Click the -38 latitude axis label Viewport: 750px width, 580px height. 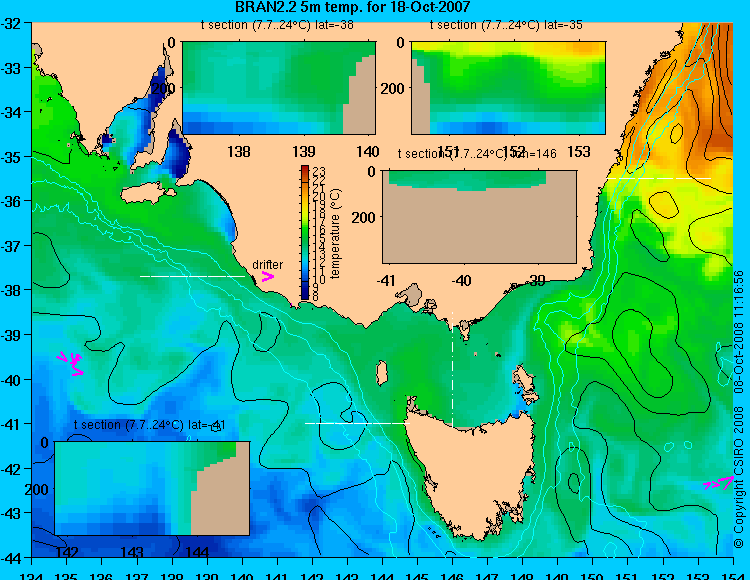pos(11,291)
